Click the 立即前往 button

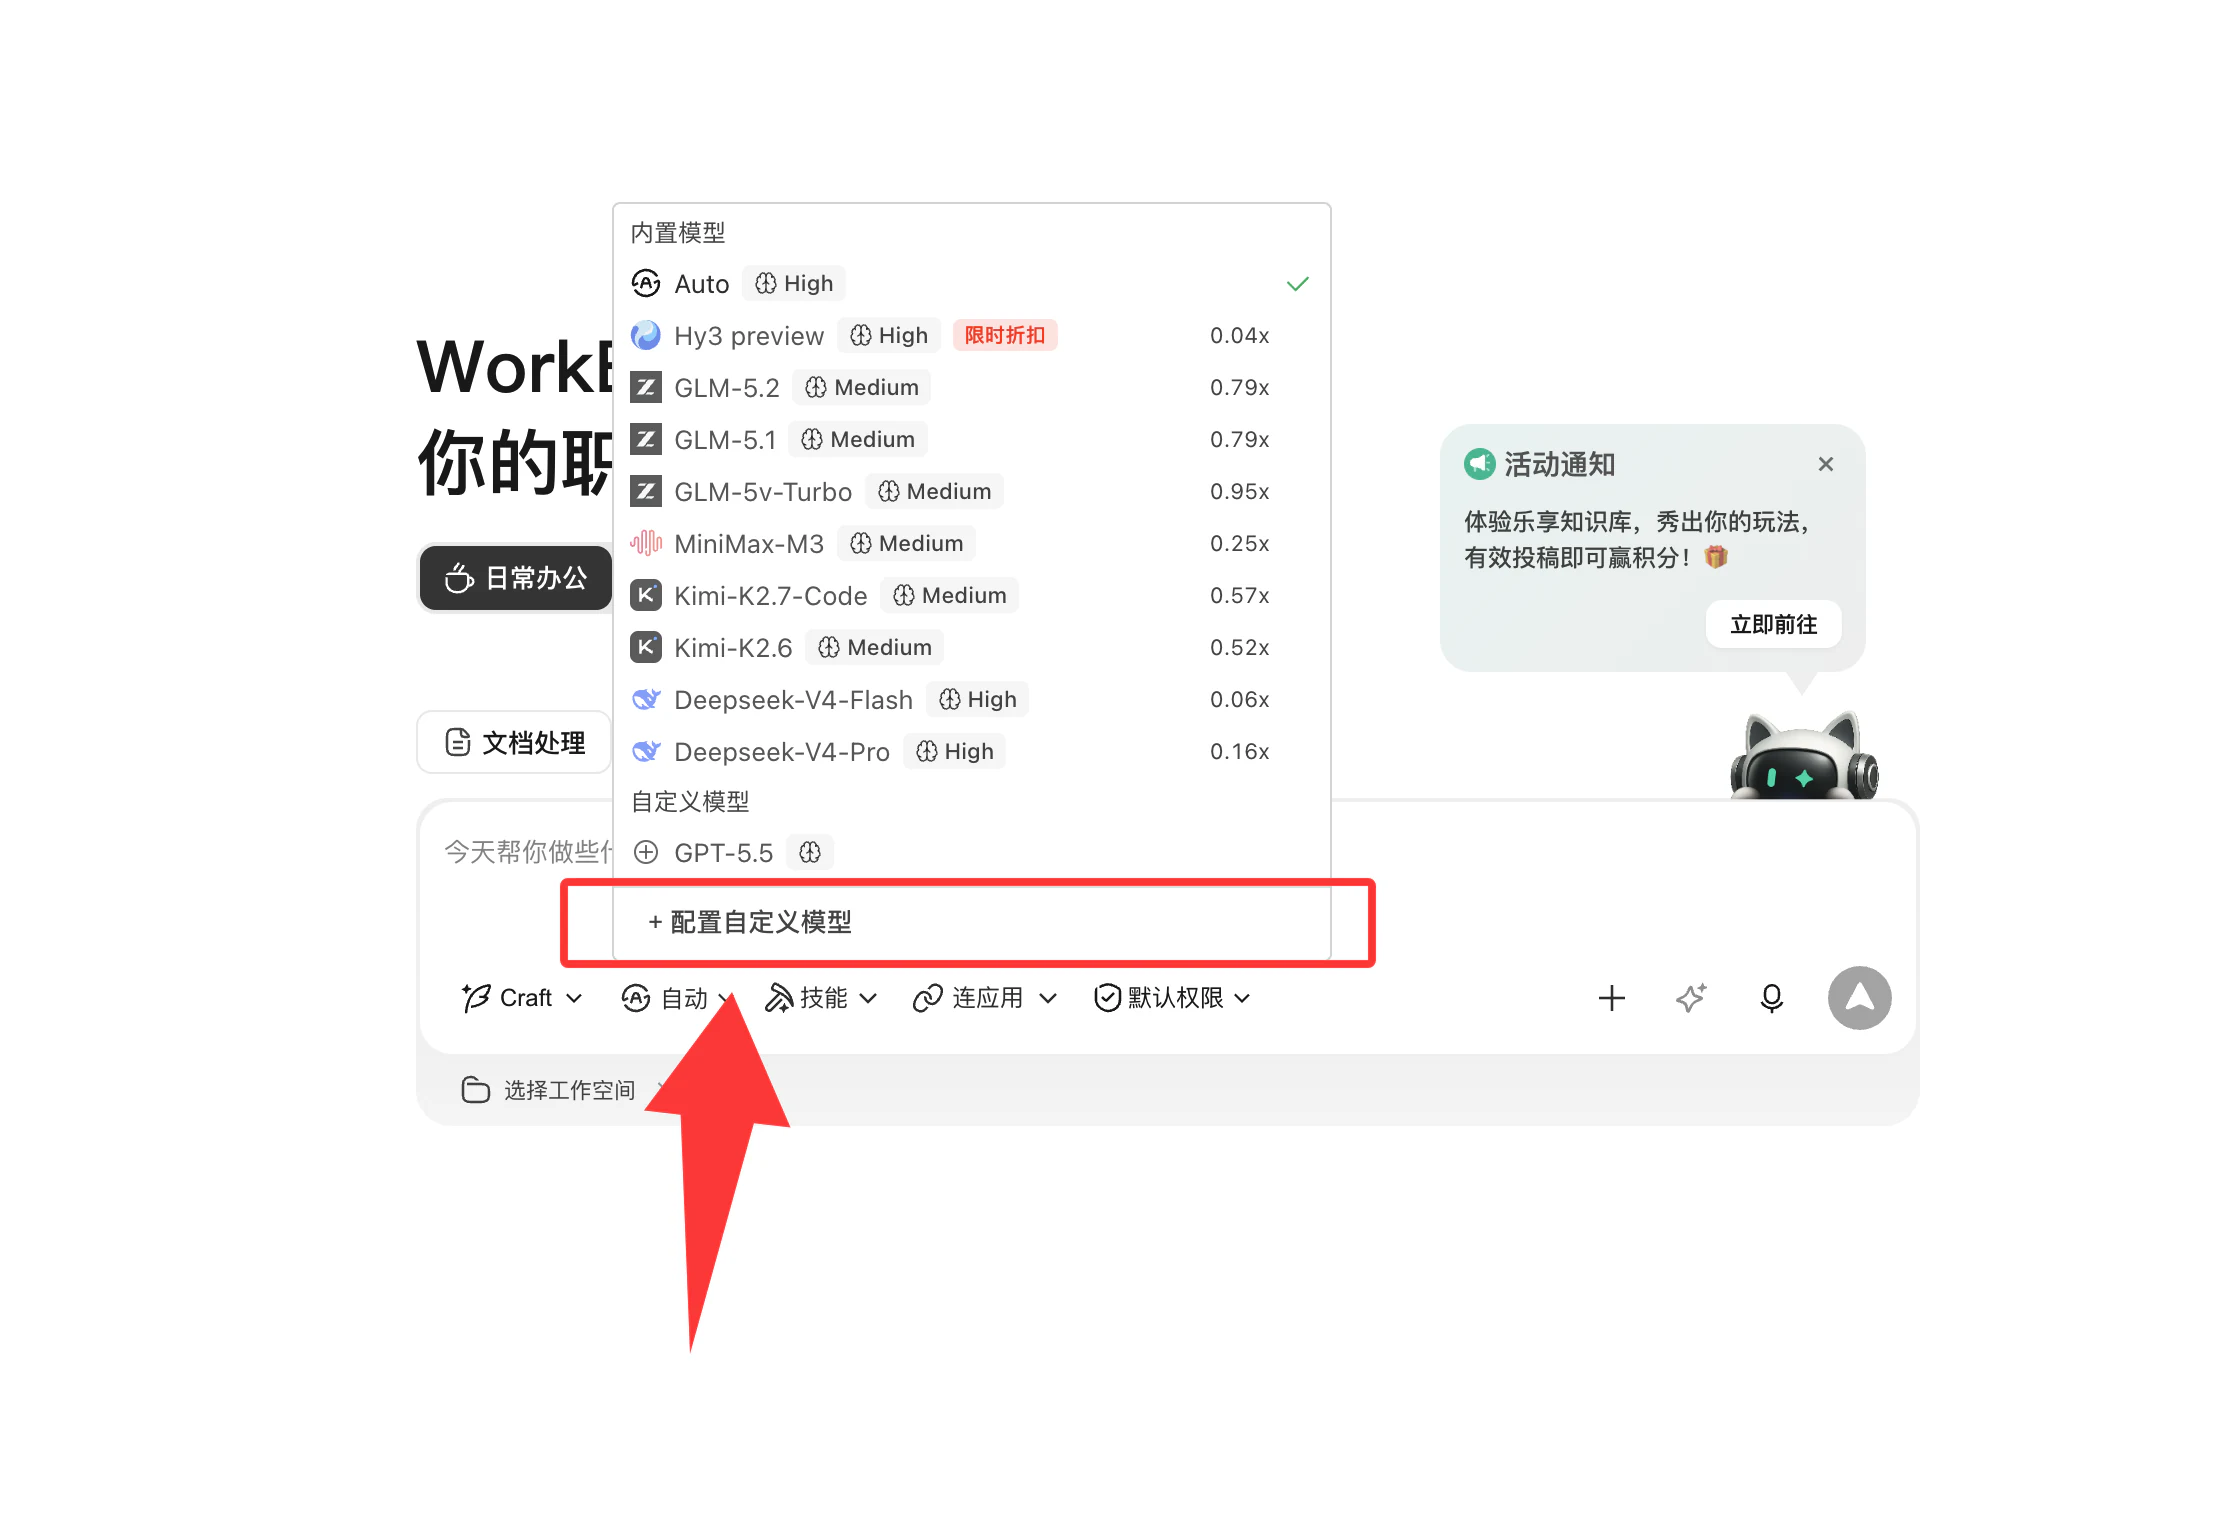[1774, 625]
